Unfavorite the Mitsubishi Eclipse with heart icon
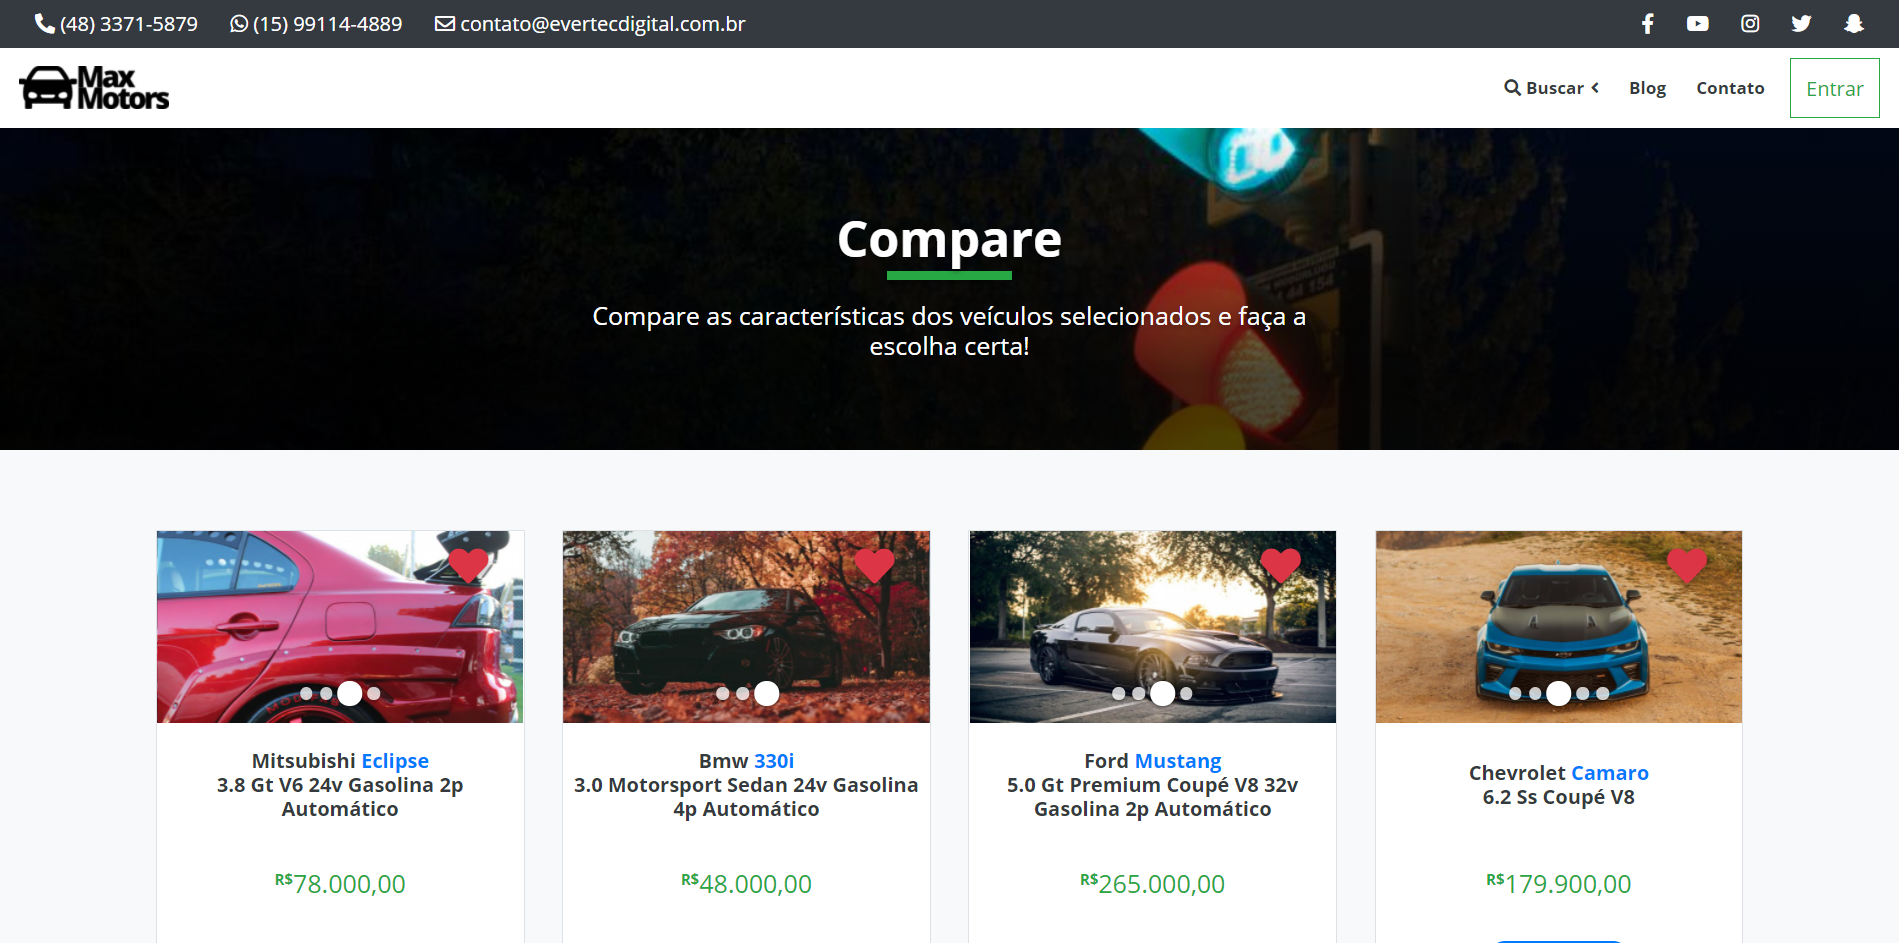Image resolution: width=1899 pixels, height=943 pixels. (468, 565)
